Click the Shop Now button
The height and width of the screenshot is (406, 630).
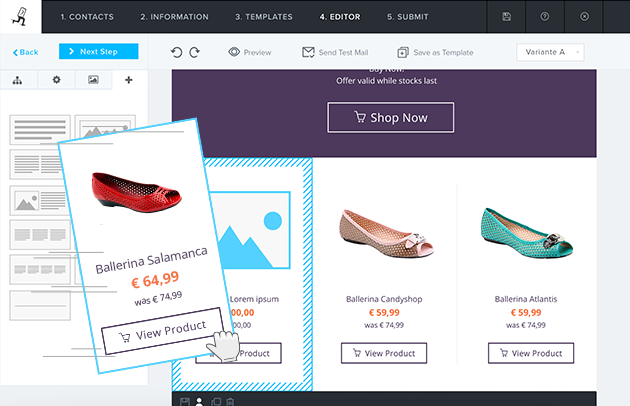(391, 117)
